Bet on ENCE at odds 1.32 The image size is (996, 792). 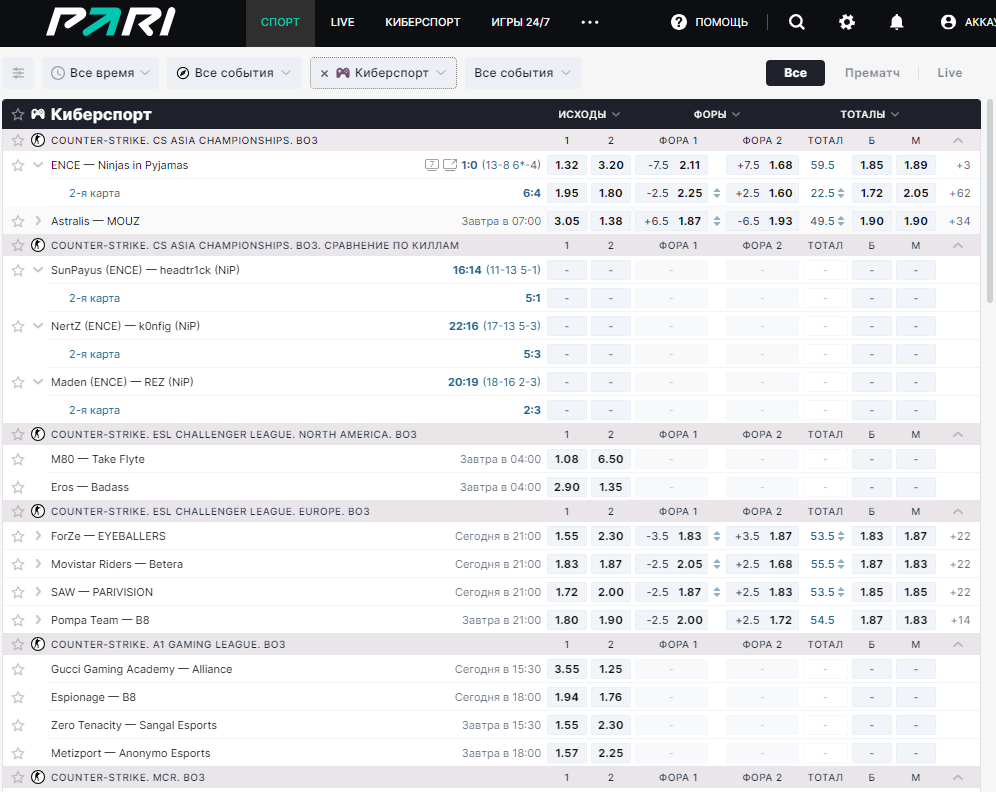tap(567, 165)
